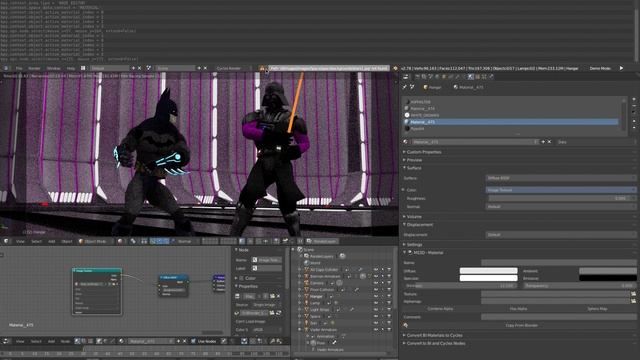Open File menu in top bar
The image size is (640, 360).
[19, 68]
